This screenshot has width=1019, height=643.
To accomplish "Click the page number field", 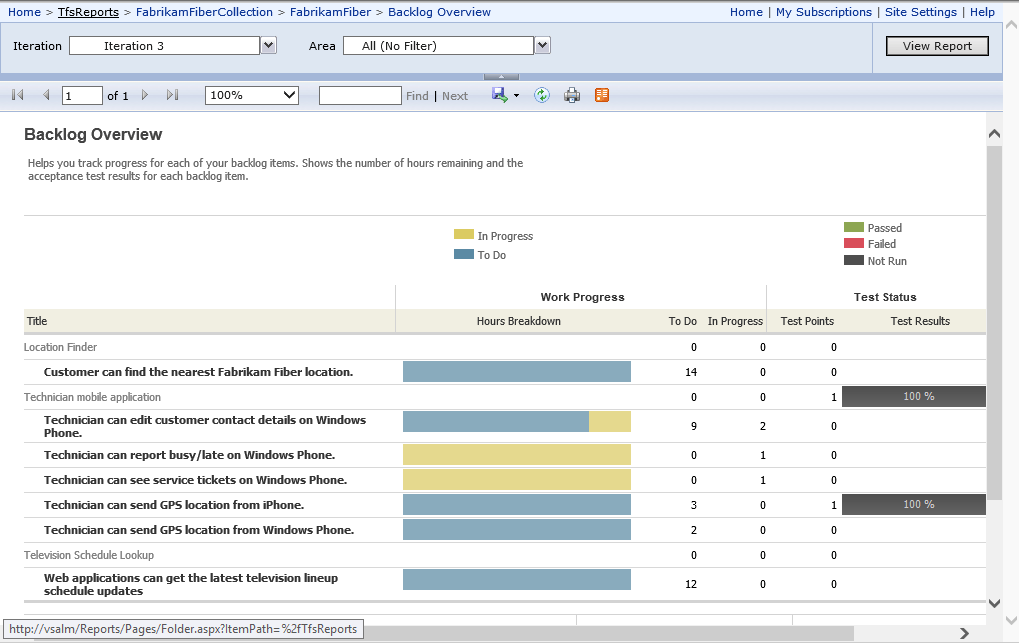I will pos(82,96).
